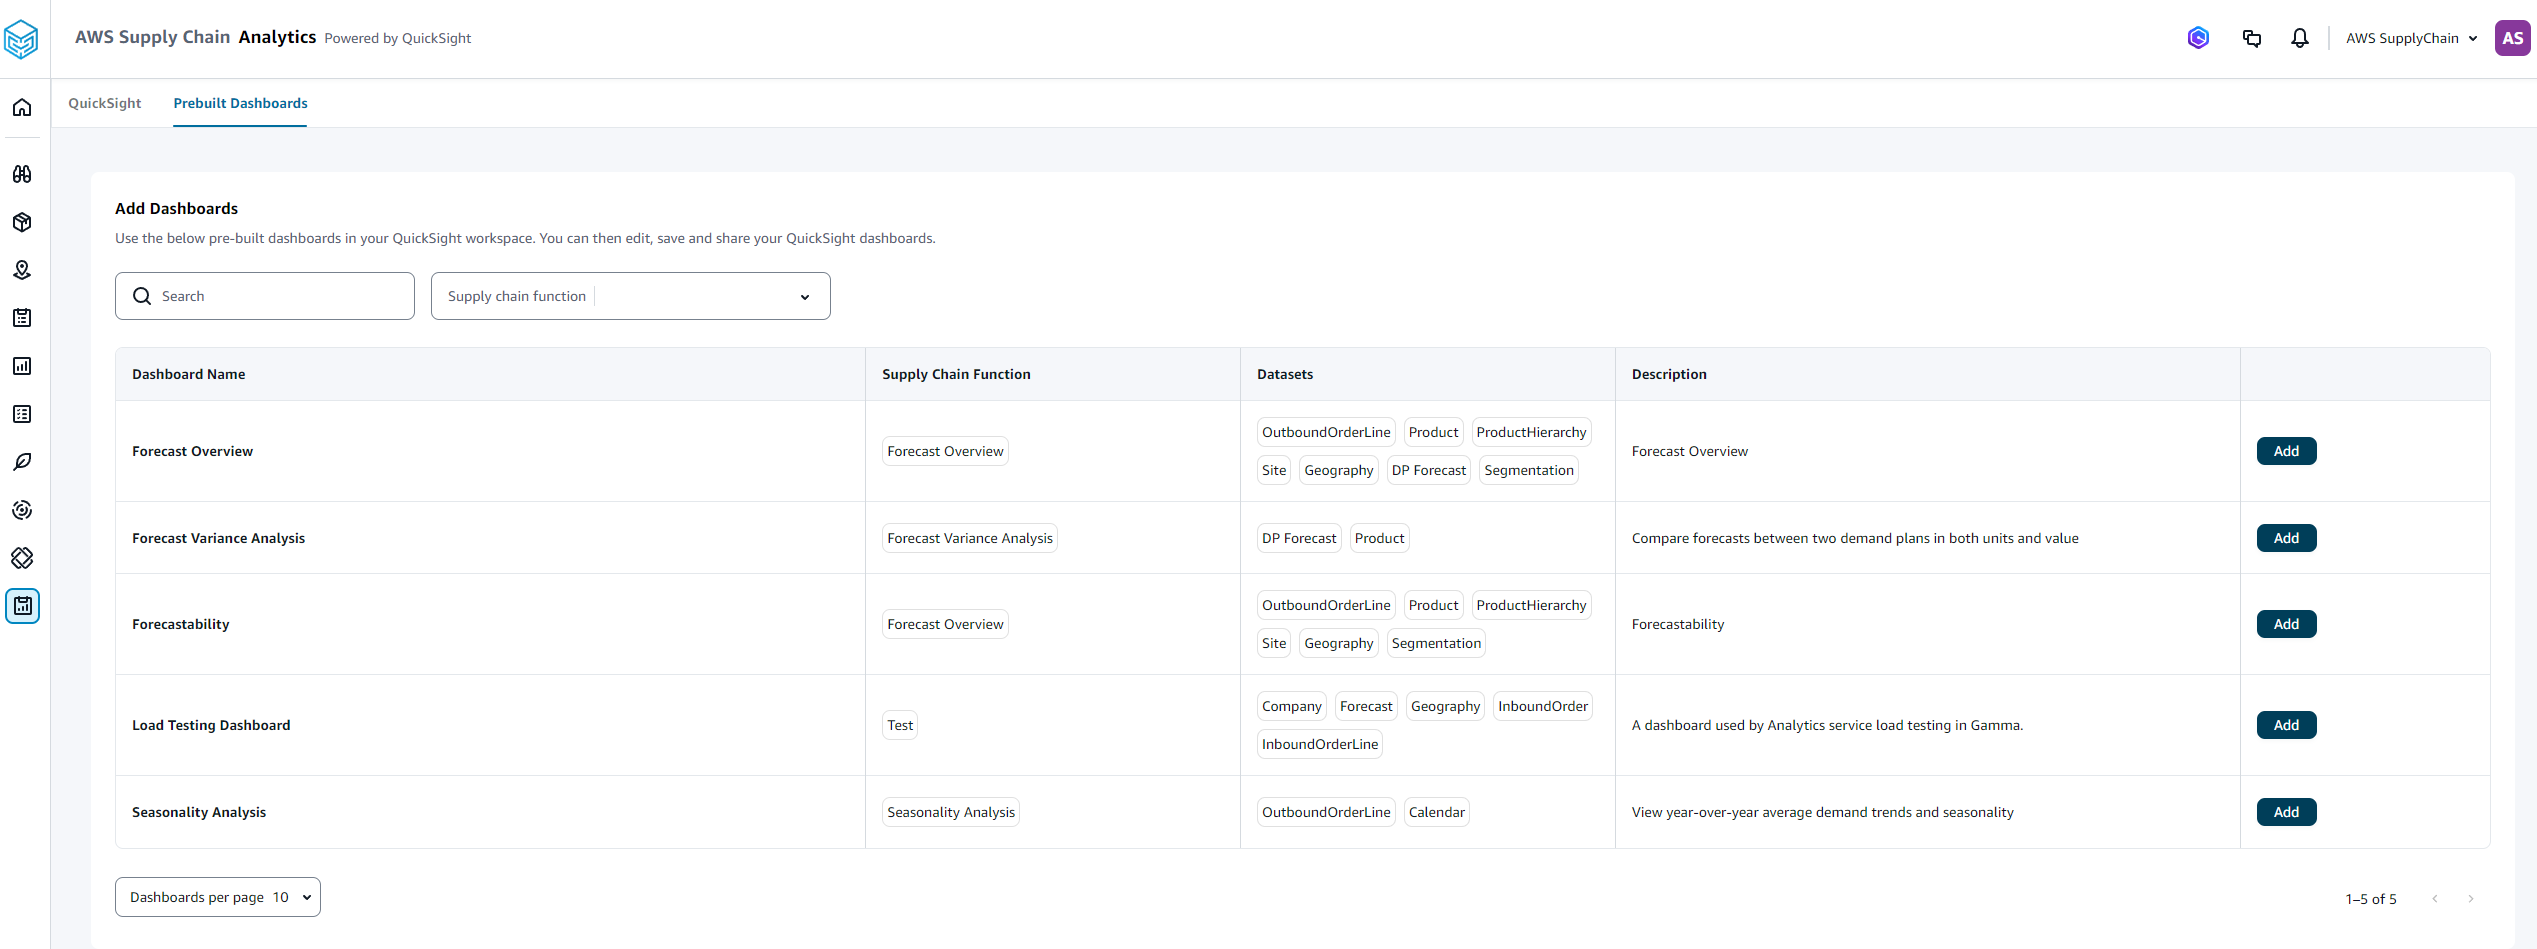Switch to the QuickSight tab
Screen dimensions: 2537x949
click(x=104, y=103)
